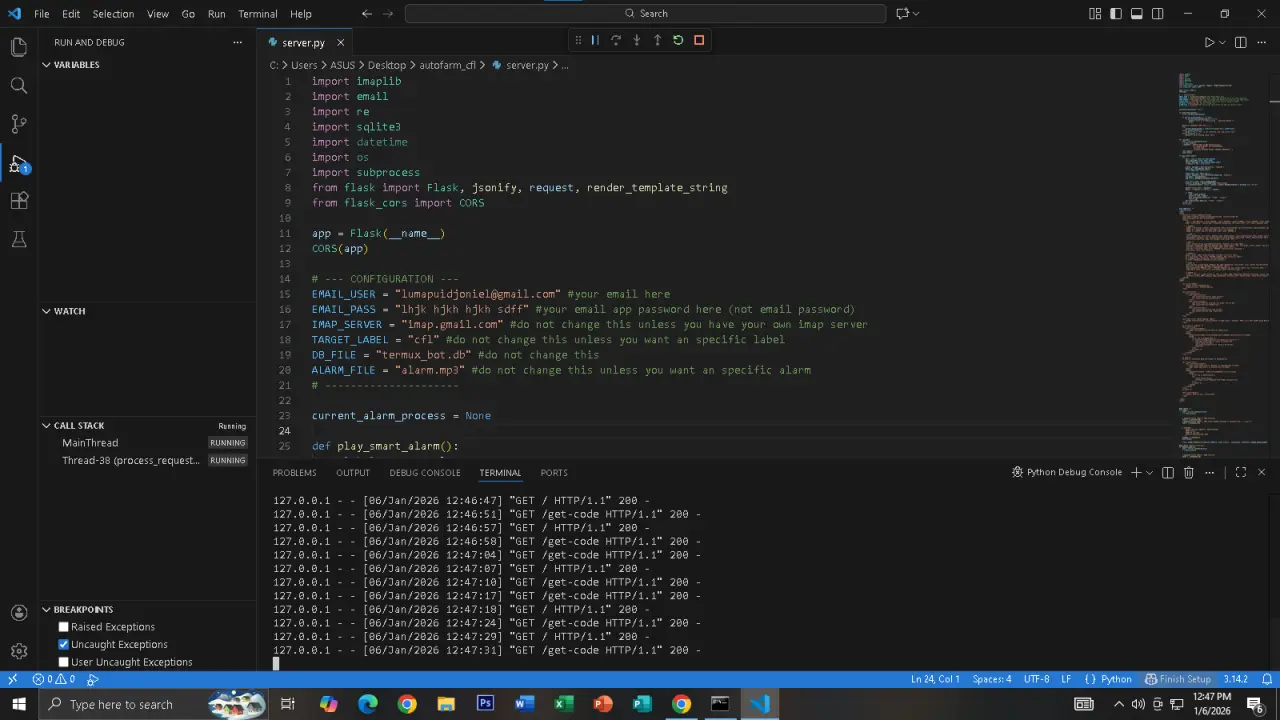The image size is (1280, 720).
Task: Click debug Step Over button
Action: pyautogui.click(x=616, y=40)
